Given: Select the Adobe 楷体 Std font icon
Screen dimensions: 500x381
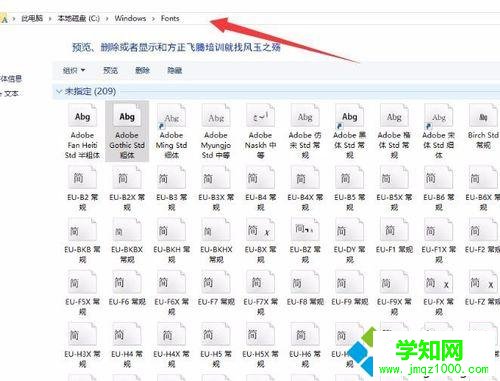Looking at the screenshot, I should pyautogui.click(x=394, y=116).
